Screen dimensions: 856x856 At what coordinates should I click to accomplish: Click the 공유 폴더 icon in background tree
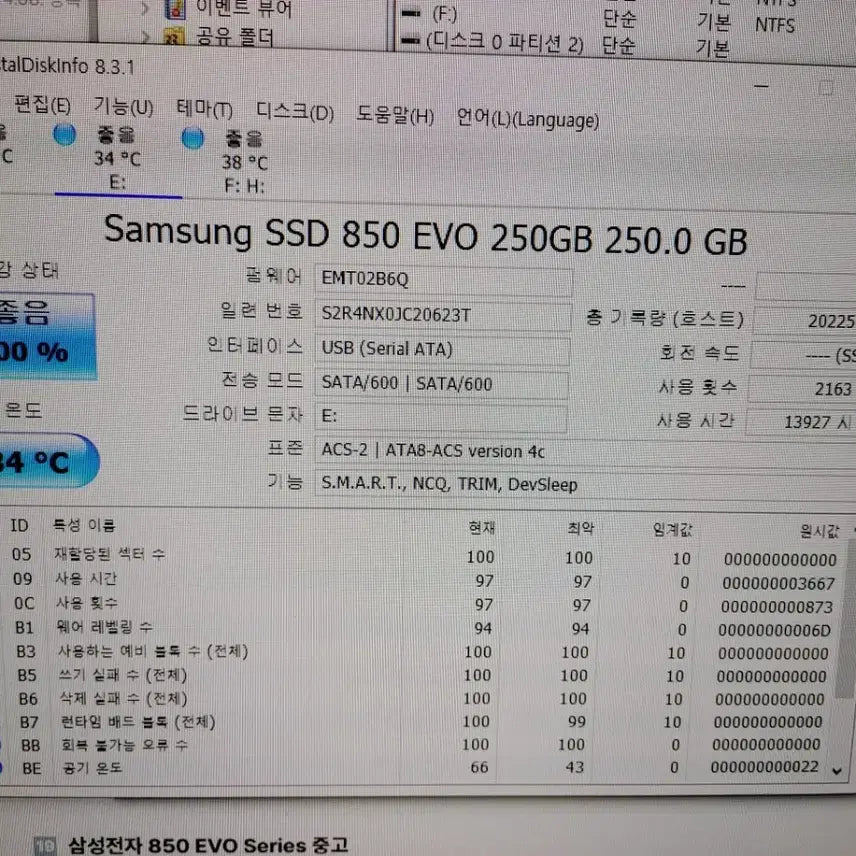pos(173,37)
